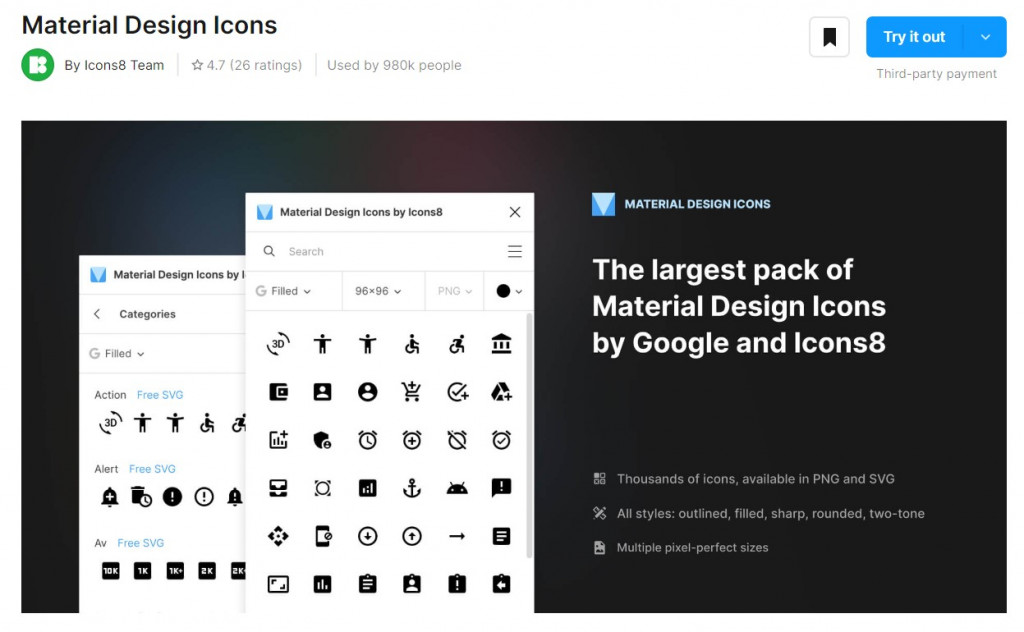Click Free SVG link next to Alert
This screenshot has width=1024, height=632.
(x=152, y=469)
